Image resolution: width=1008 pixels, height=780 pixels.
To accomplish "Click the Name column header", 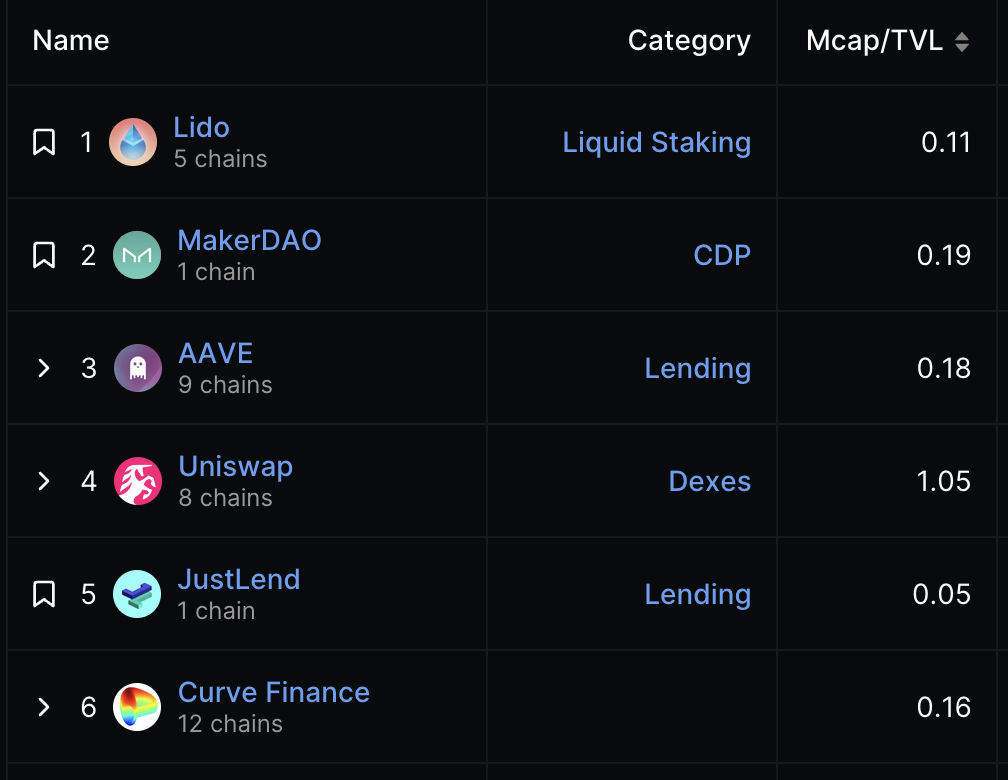I will 71,41.
